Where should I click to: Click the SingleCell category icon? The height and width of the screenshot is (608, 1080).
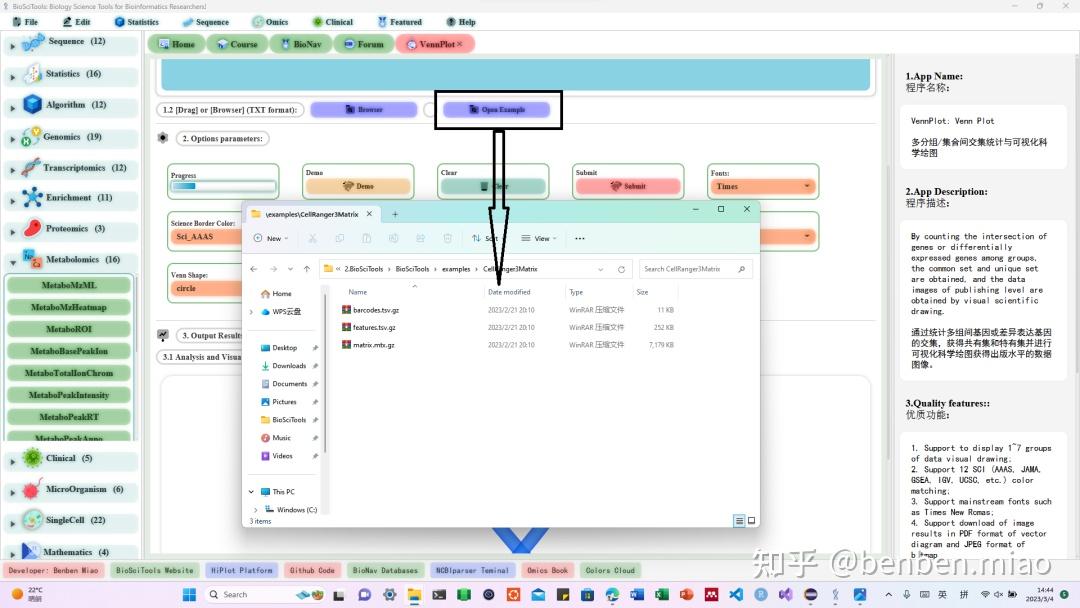point(30,520)
